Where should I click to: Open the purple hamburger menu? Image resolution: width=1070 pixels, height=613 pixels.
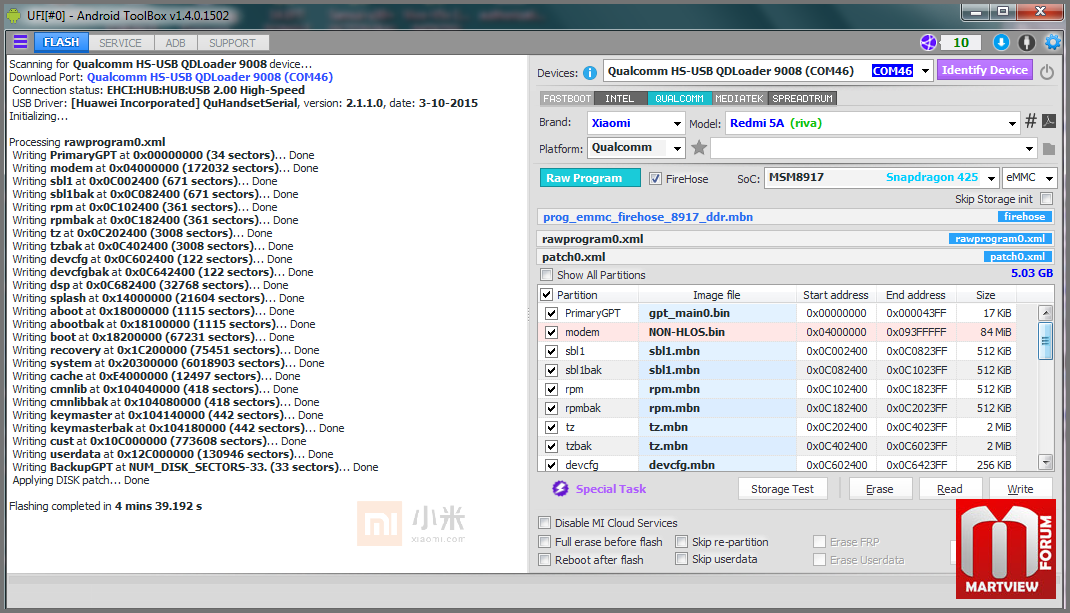pos(20,42)
